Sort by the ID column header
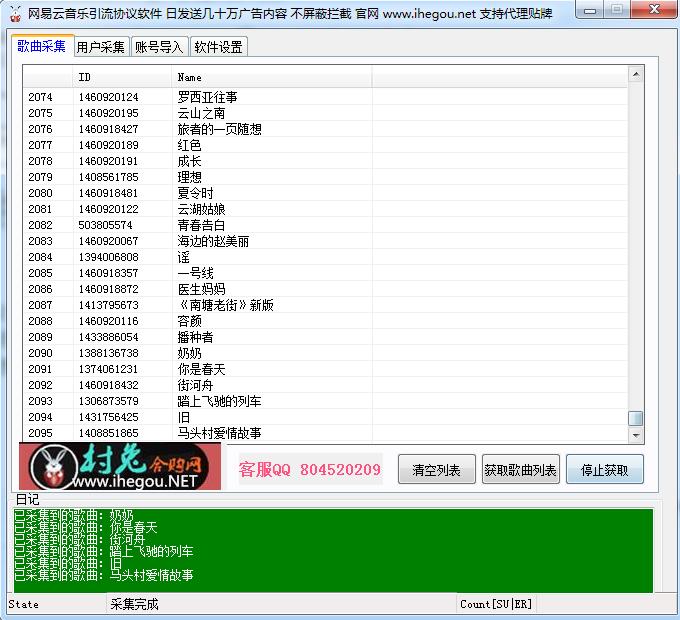This screenshot has height=620, width=680. coord(120,77)
